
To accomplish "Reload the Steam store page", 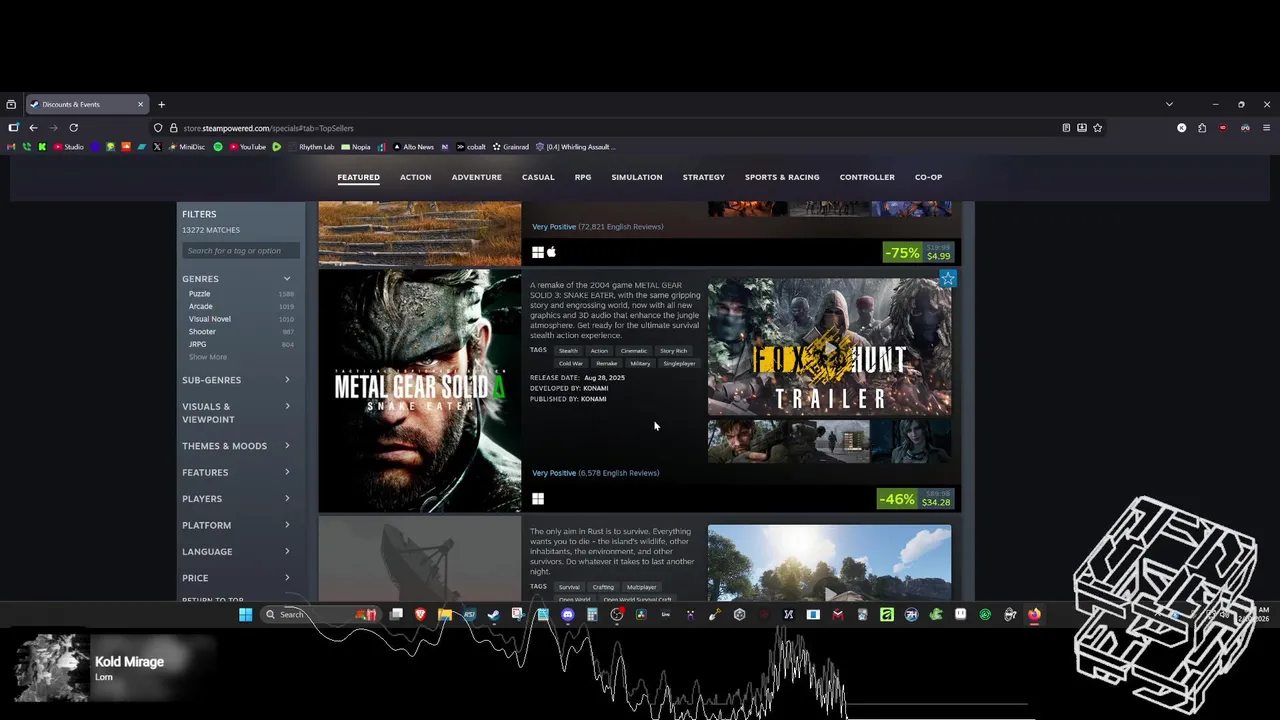I will coord(73,128).
